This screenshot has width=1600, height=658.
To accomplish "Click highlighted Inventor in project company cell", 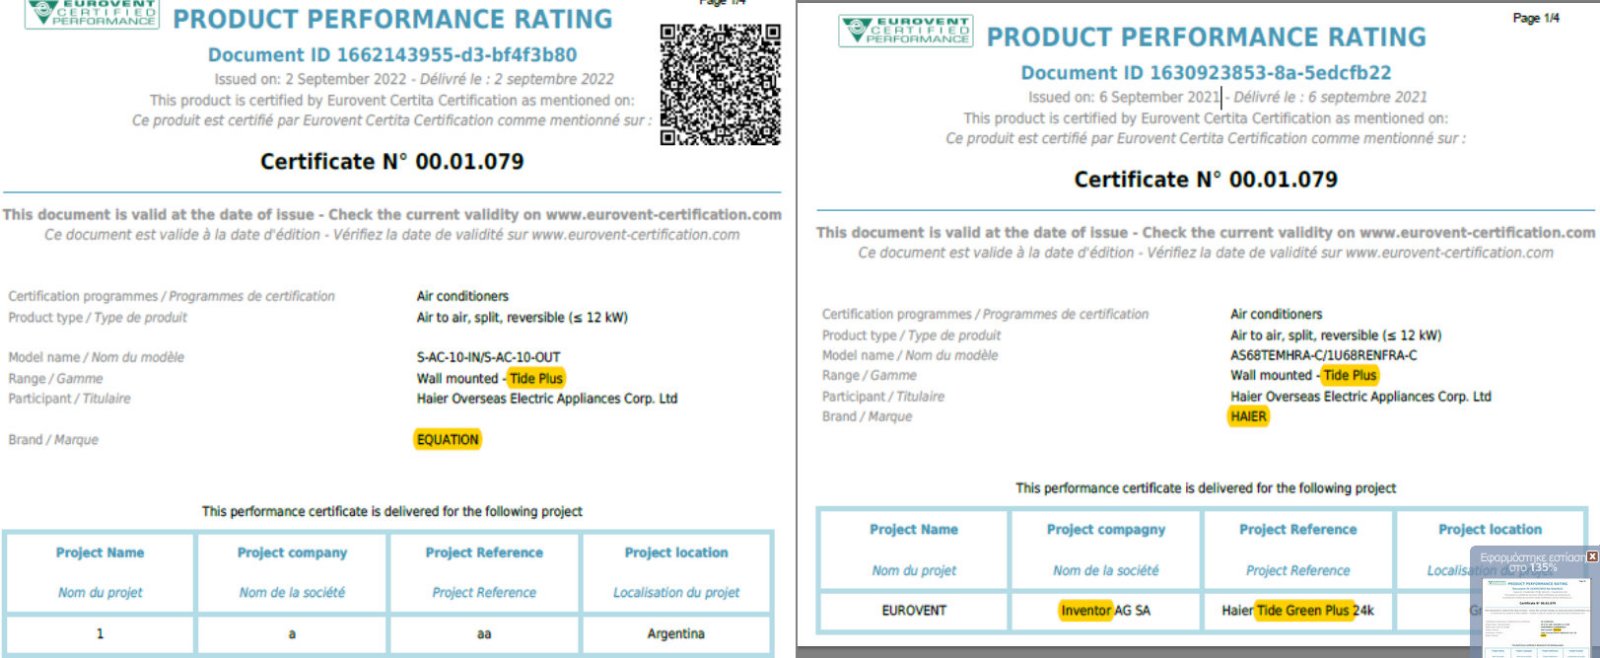I will point(1086,610).
